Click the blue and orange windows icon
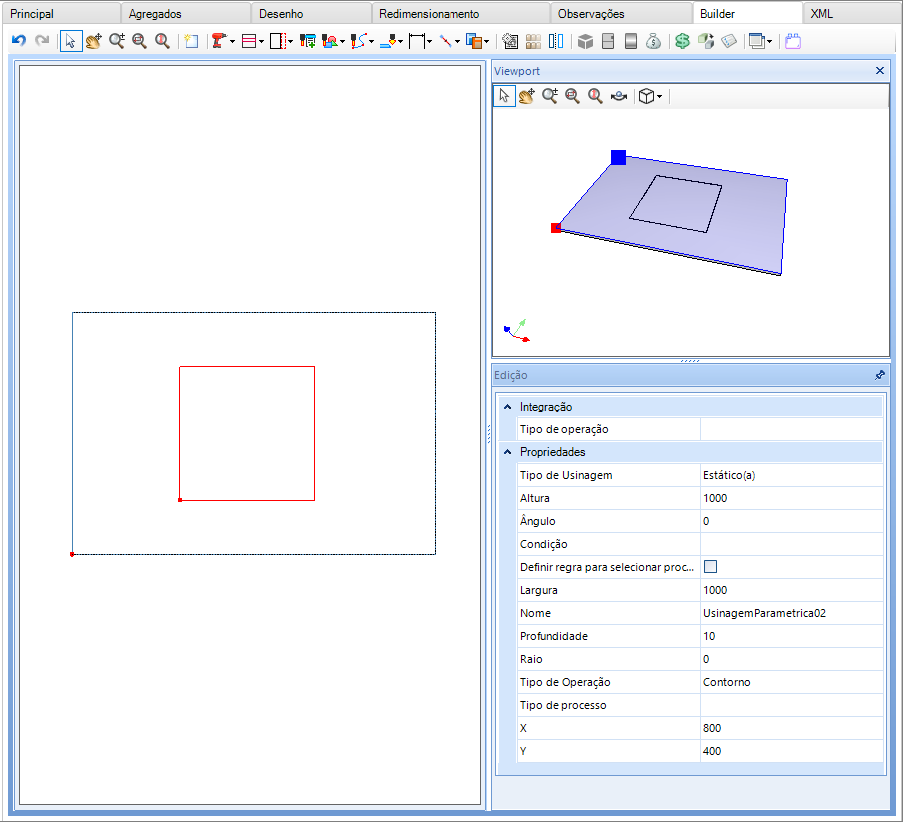Image resolution: width=916 pixels, height=831 pixels. 474,41
